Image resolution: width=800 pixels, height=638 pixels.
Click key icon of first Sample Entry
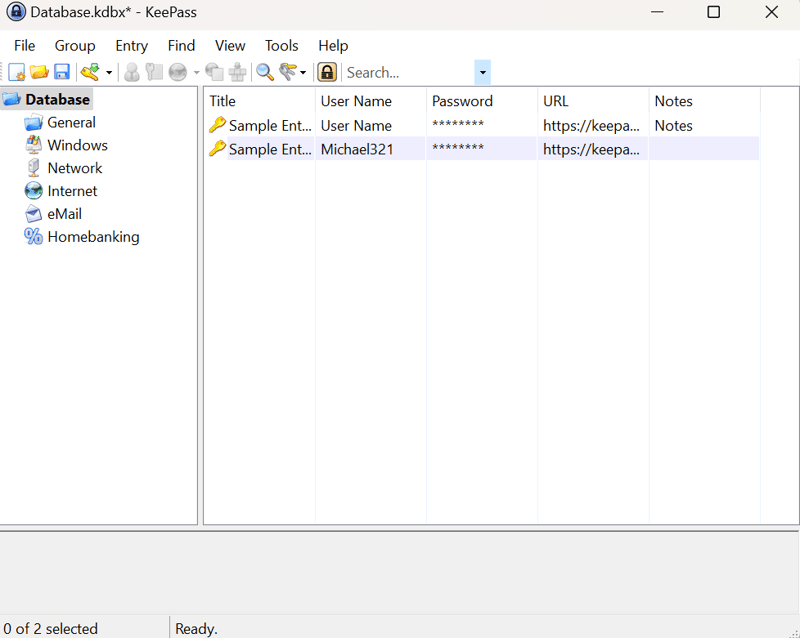[x=217, y=125]
